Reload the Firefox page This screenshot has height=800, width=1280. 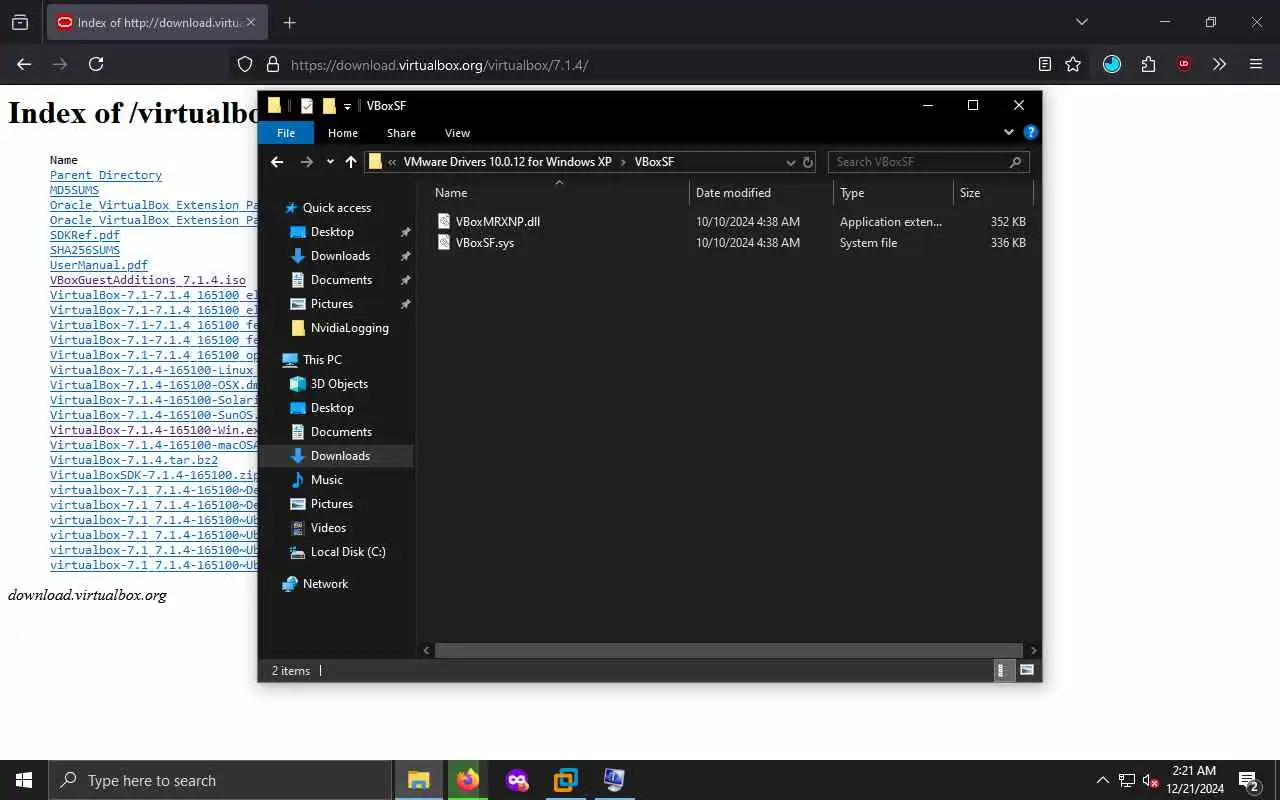(96, 64)
